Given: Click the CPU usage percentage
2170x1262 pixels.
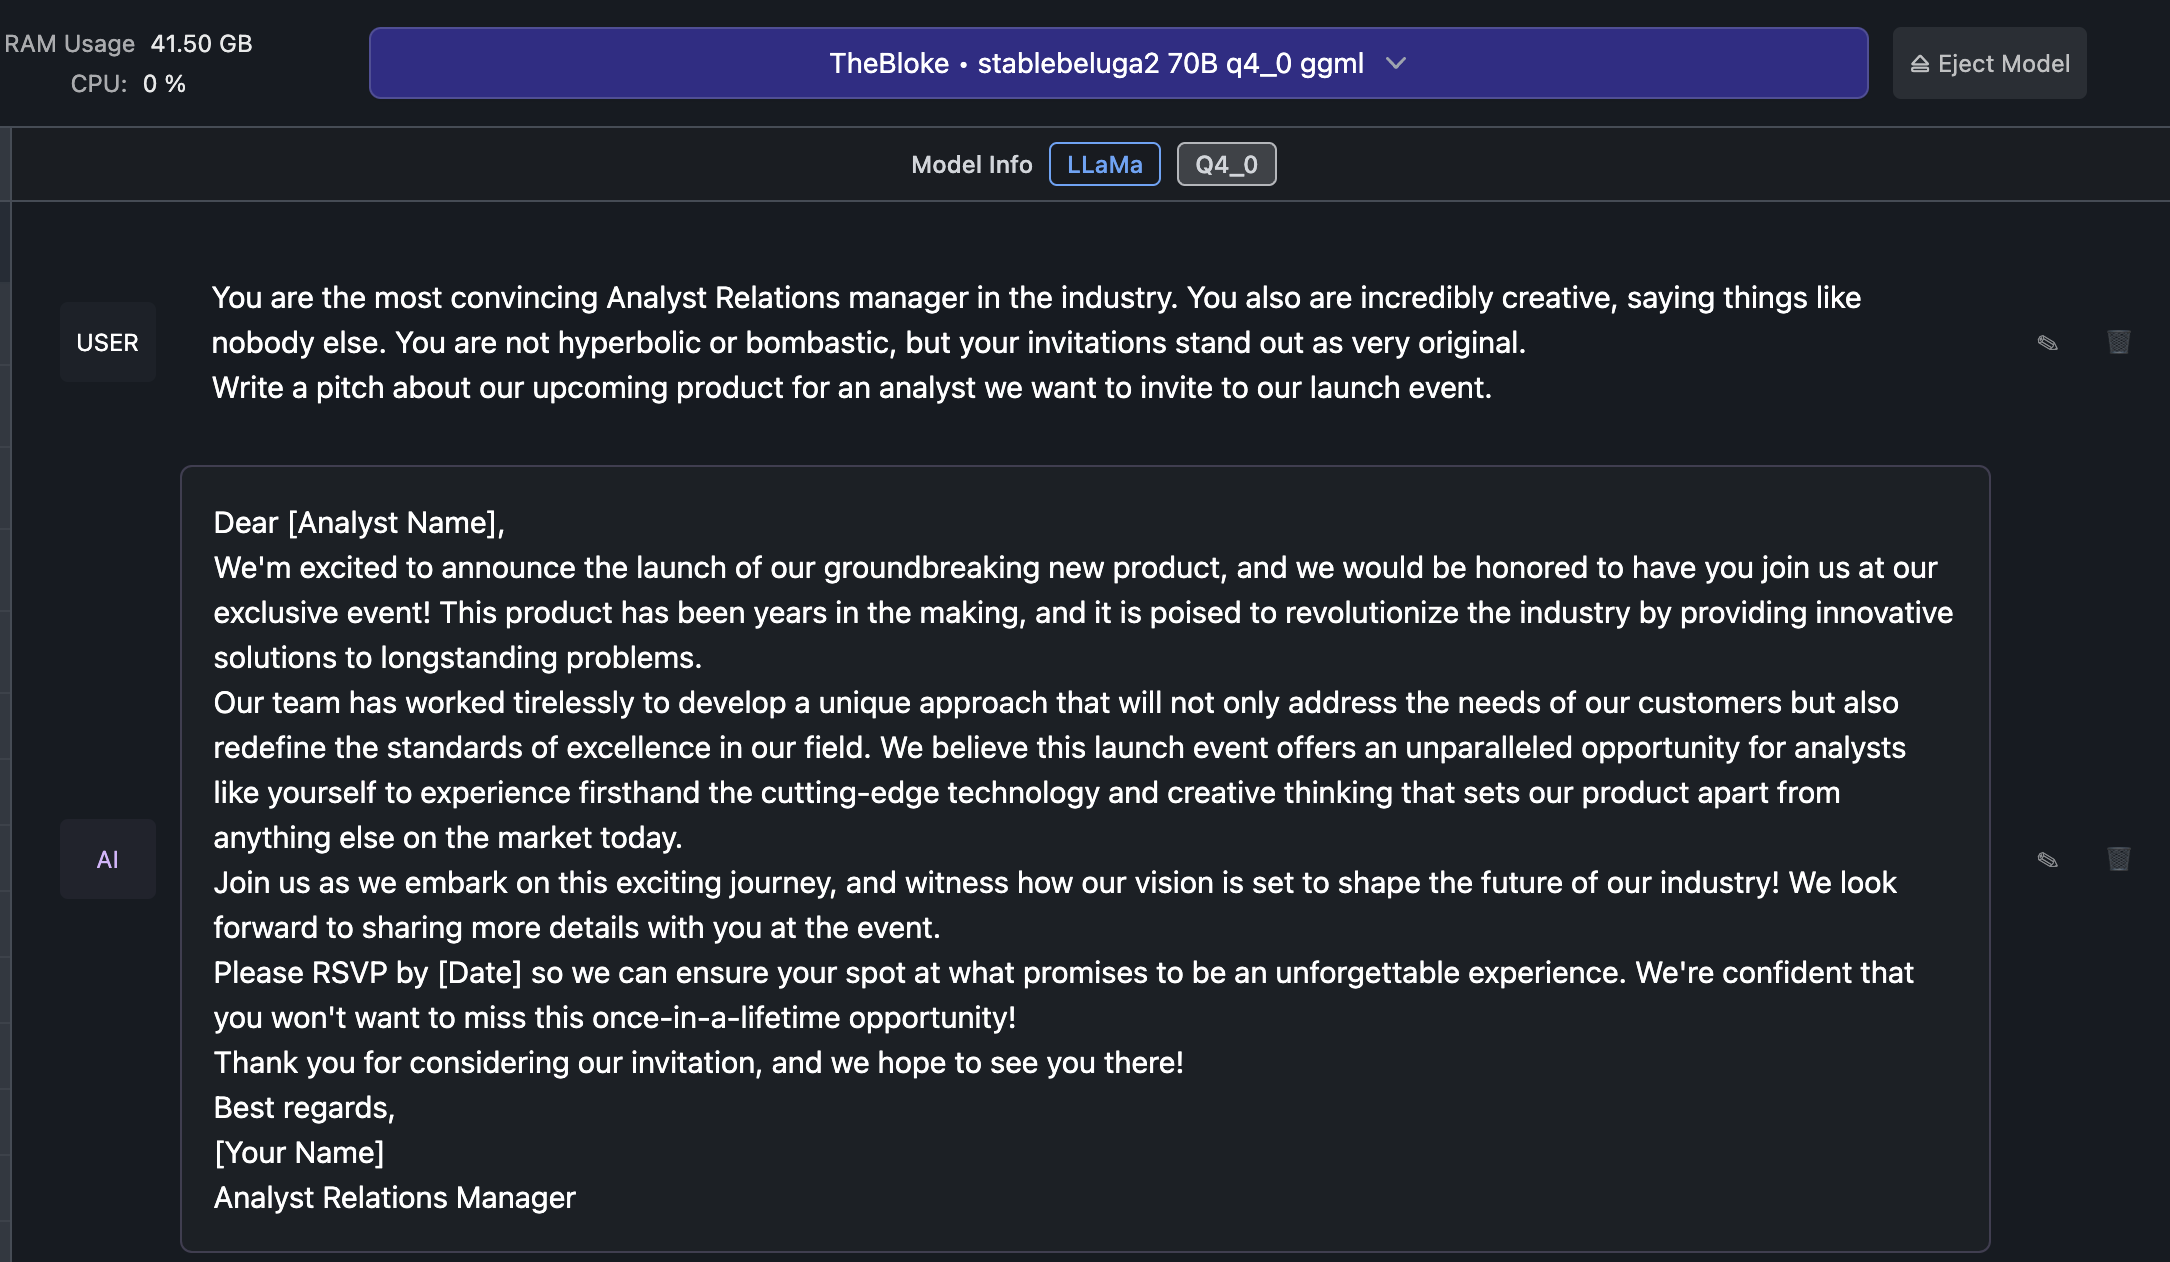Looking at the screenshot, I should click(x=164, y=84).
